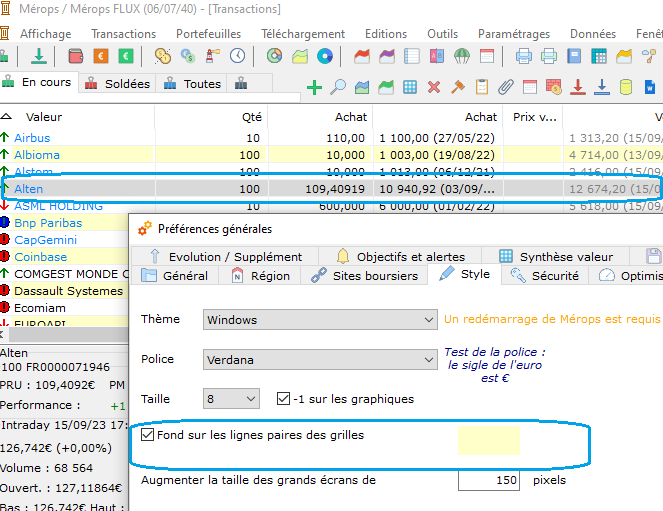Click the Prix v... column header
This screenshot has height=511, width=663.
[x=534, y=117]
